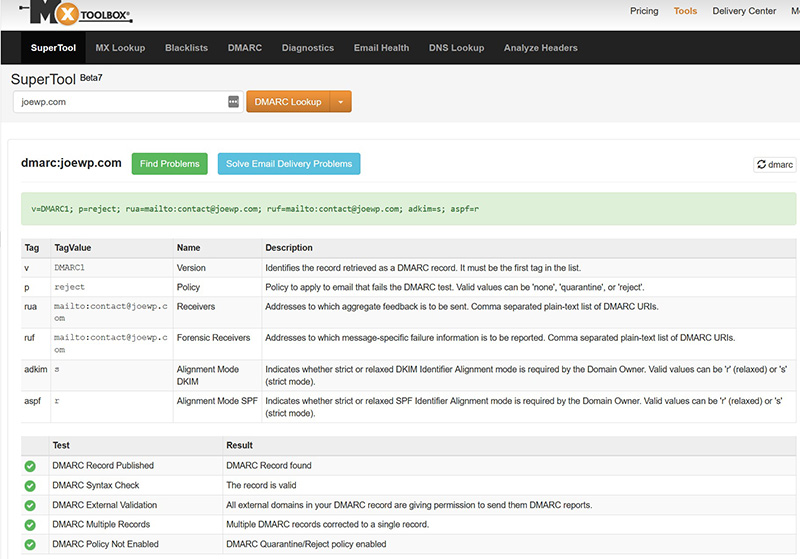800x559 pixels.
Task: Click green check icon for DMARC Policy Not Enabled
Action: [x=30, y=545]
